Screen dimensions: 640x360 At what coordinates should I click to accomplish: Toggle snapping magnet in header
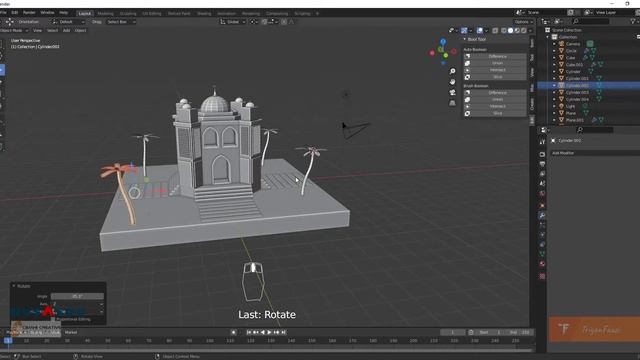pos(264,22)
